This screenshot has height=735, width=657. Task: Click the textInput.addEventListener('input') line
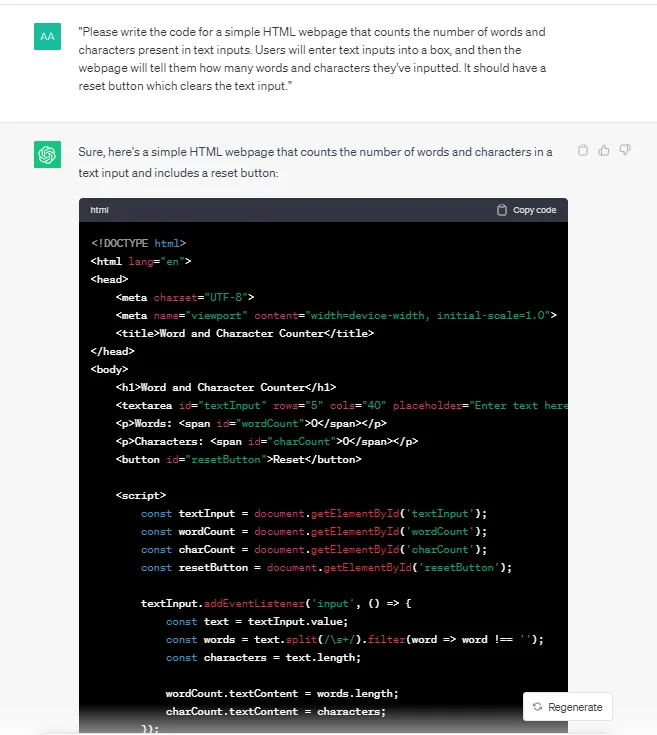click(x=276, y=603)
